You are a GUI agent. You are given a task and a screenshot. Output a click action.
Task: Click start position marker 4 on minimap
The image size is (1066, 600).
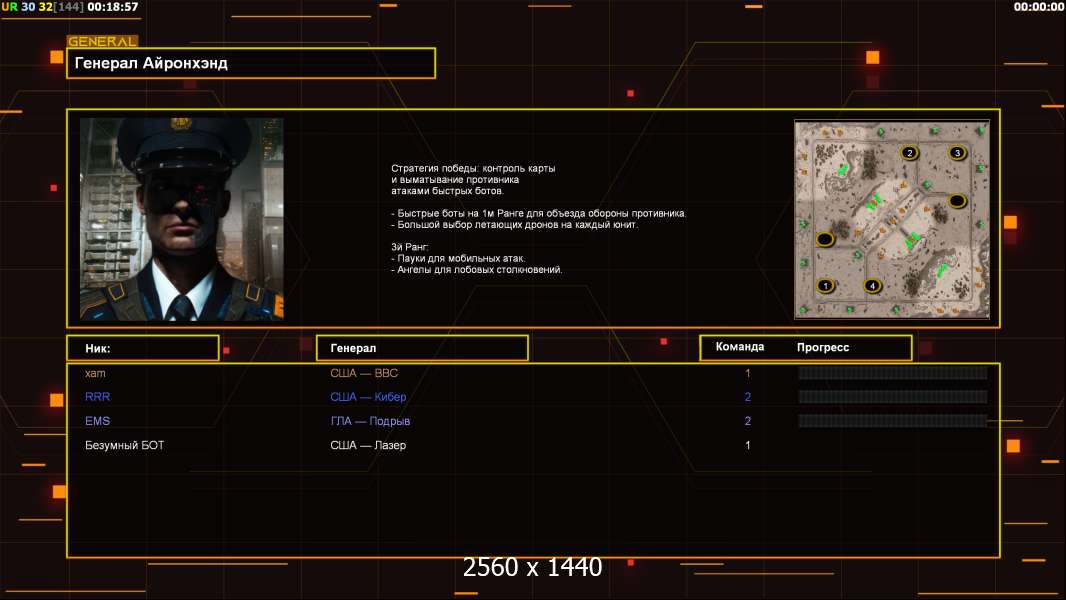(x=873, y=286)
